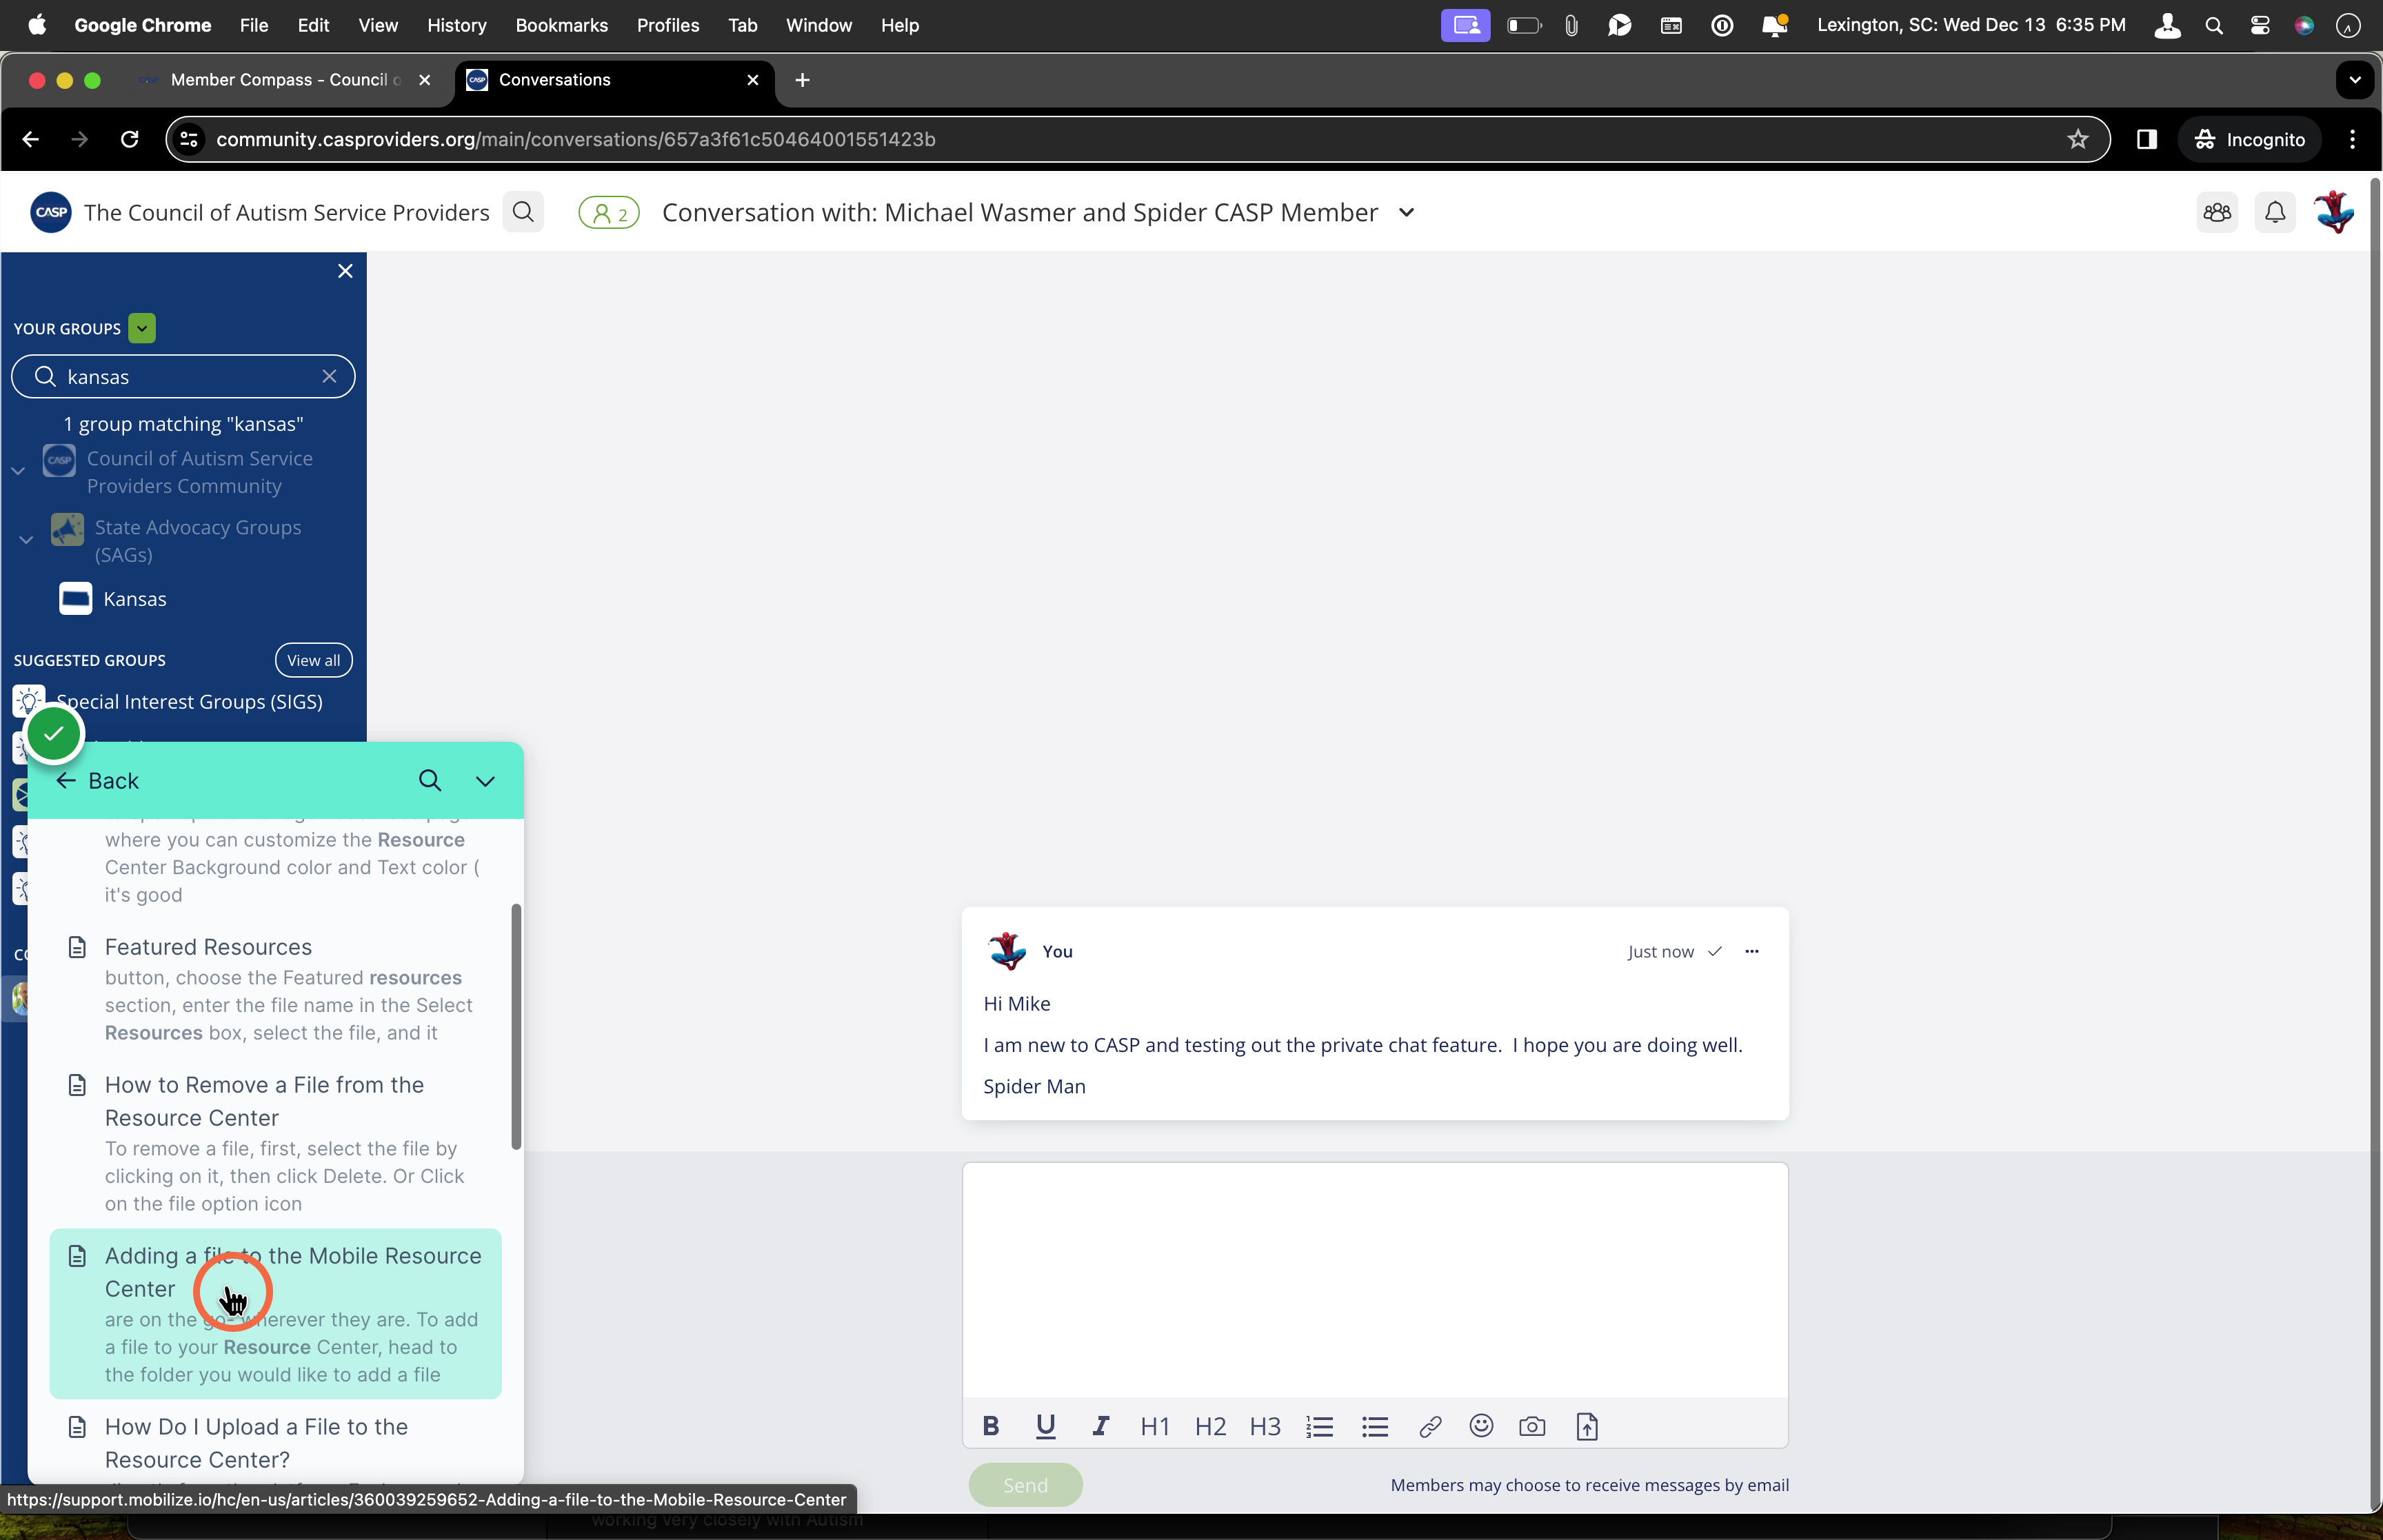Open Featured Resources help article

(x=276, y=988)
